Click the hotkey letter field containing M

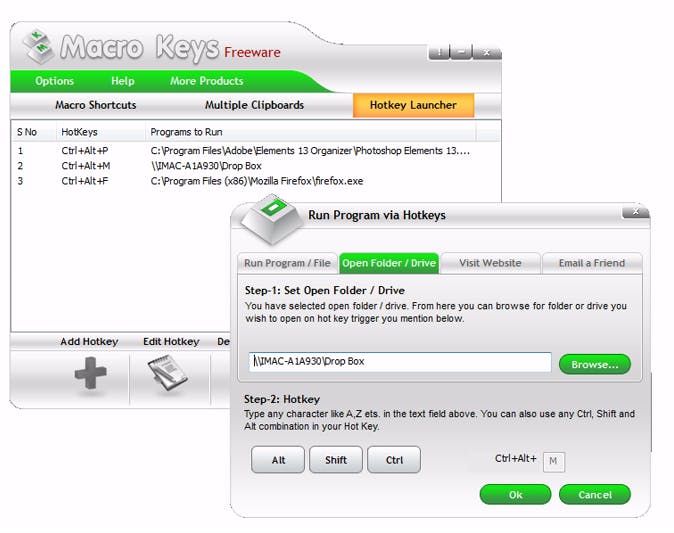point(554,462)
